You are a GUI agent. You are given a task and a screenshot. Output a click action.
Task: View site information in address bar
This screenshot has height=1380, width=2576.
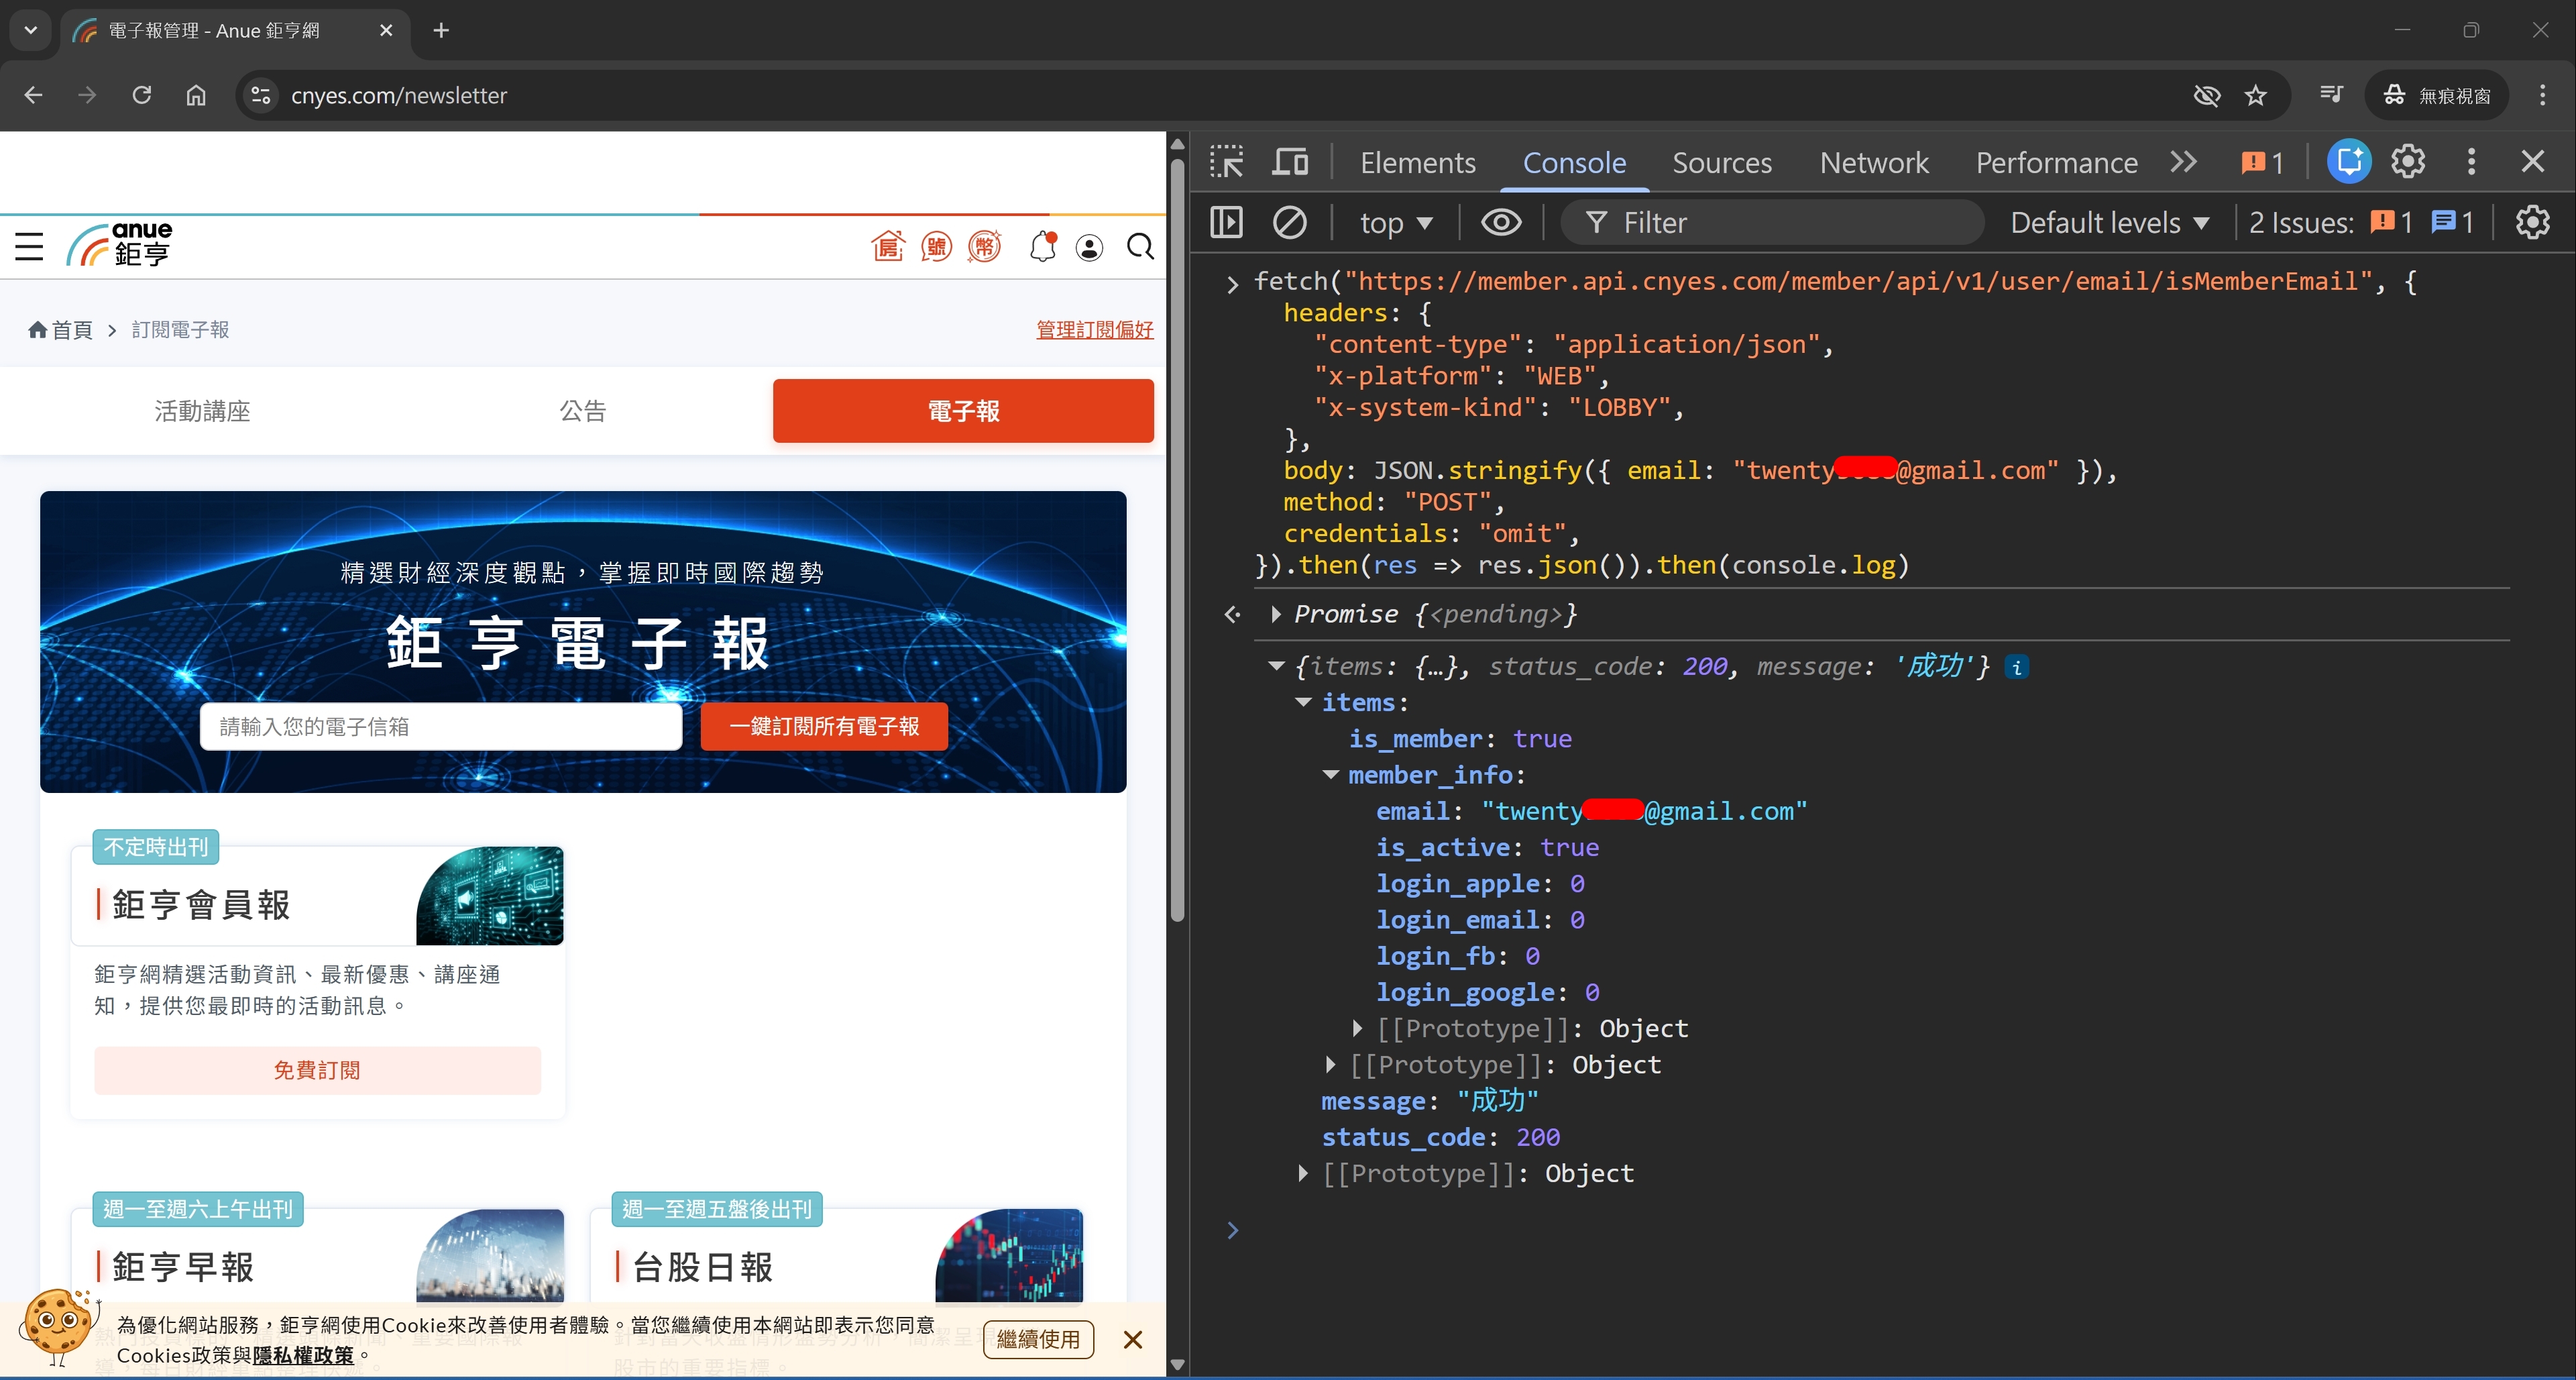pyautogui.click(x=261, y=95)
